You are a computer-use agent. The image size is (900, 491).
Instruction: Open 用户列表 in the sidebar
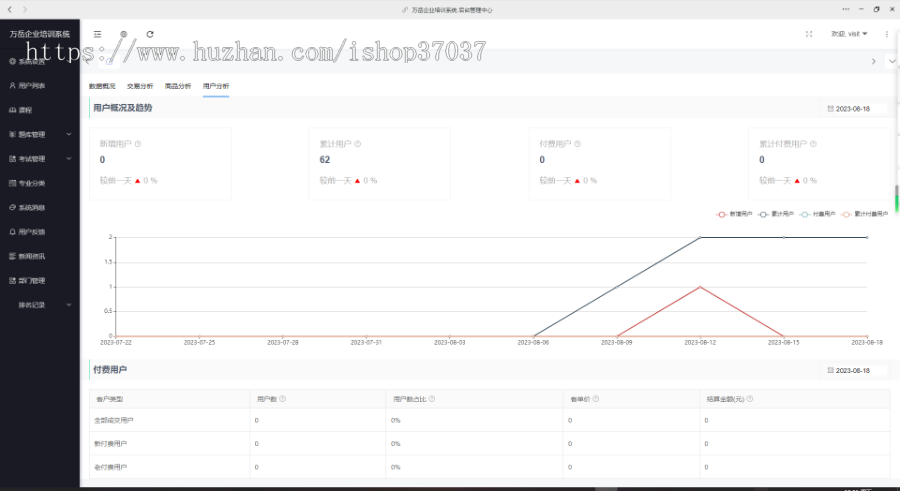tap(26, 86)
